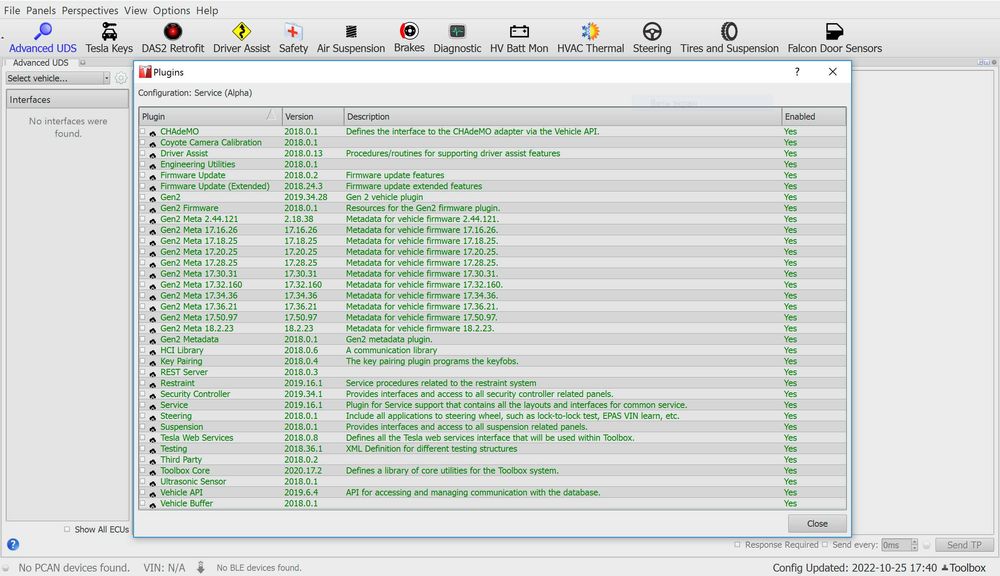Select the DAS2 Retrofit toolbar icon

pos(173,38)
